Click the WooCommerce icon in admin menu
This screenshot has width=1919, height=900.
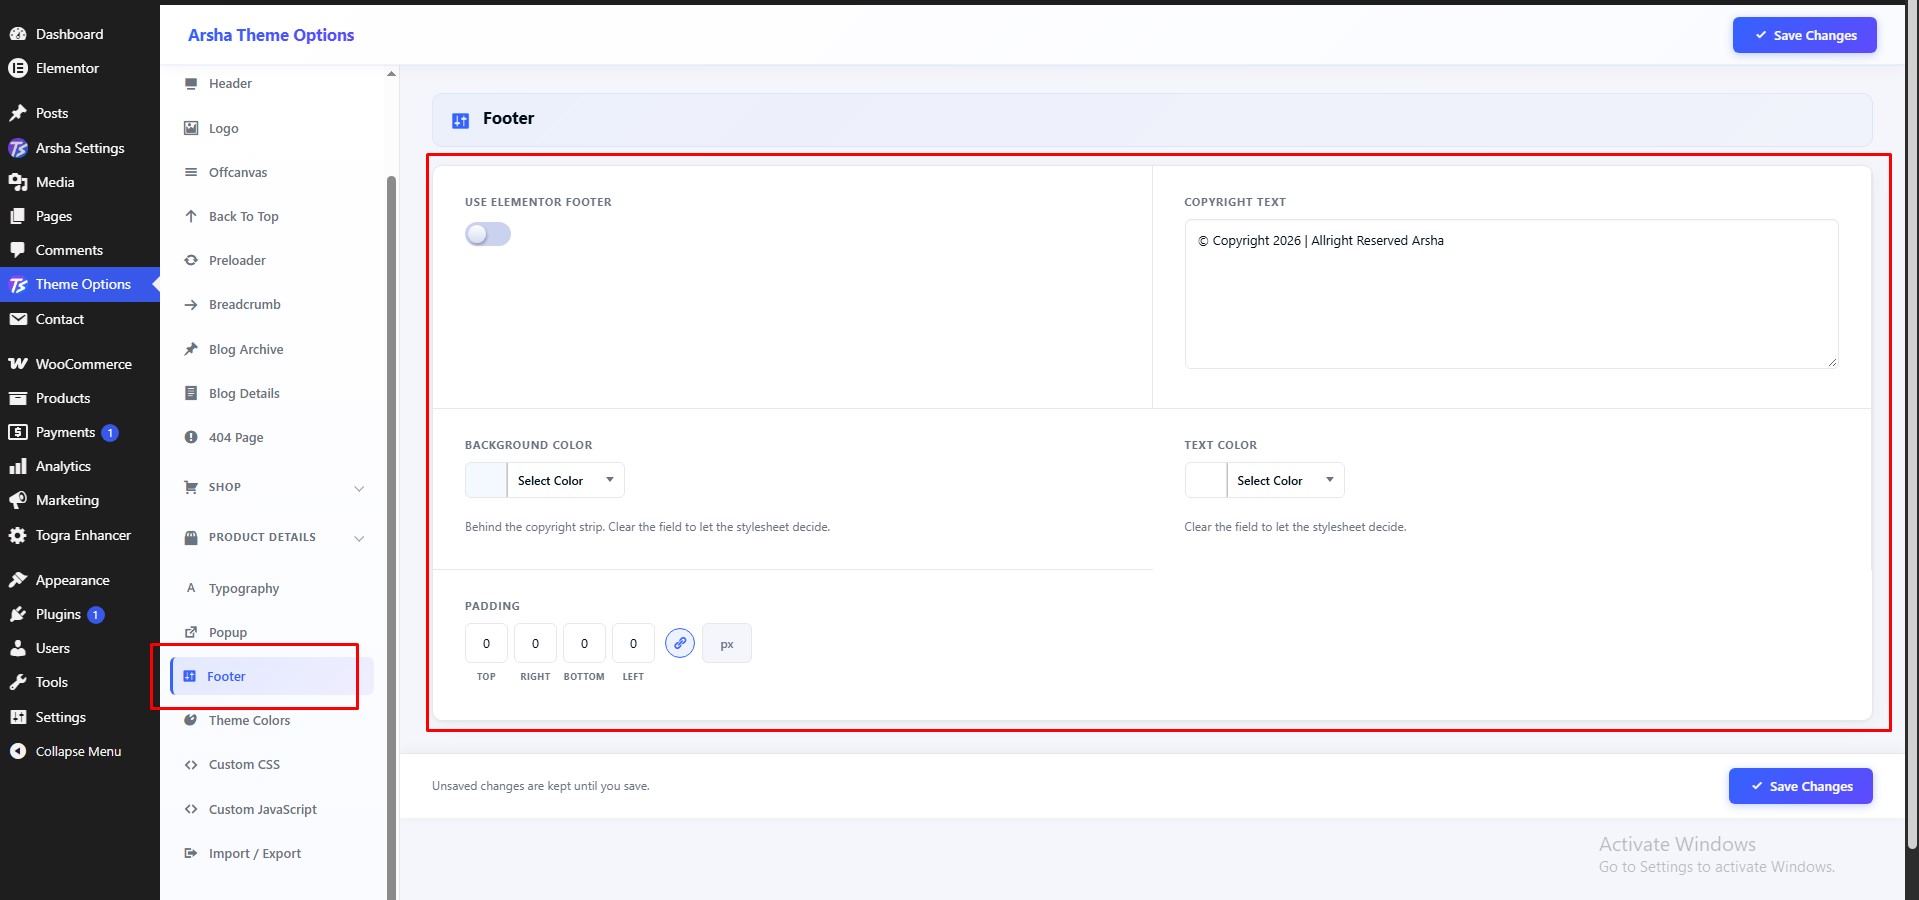point(17,364)
